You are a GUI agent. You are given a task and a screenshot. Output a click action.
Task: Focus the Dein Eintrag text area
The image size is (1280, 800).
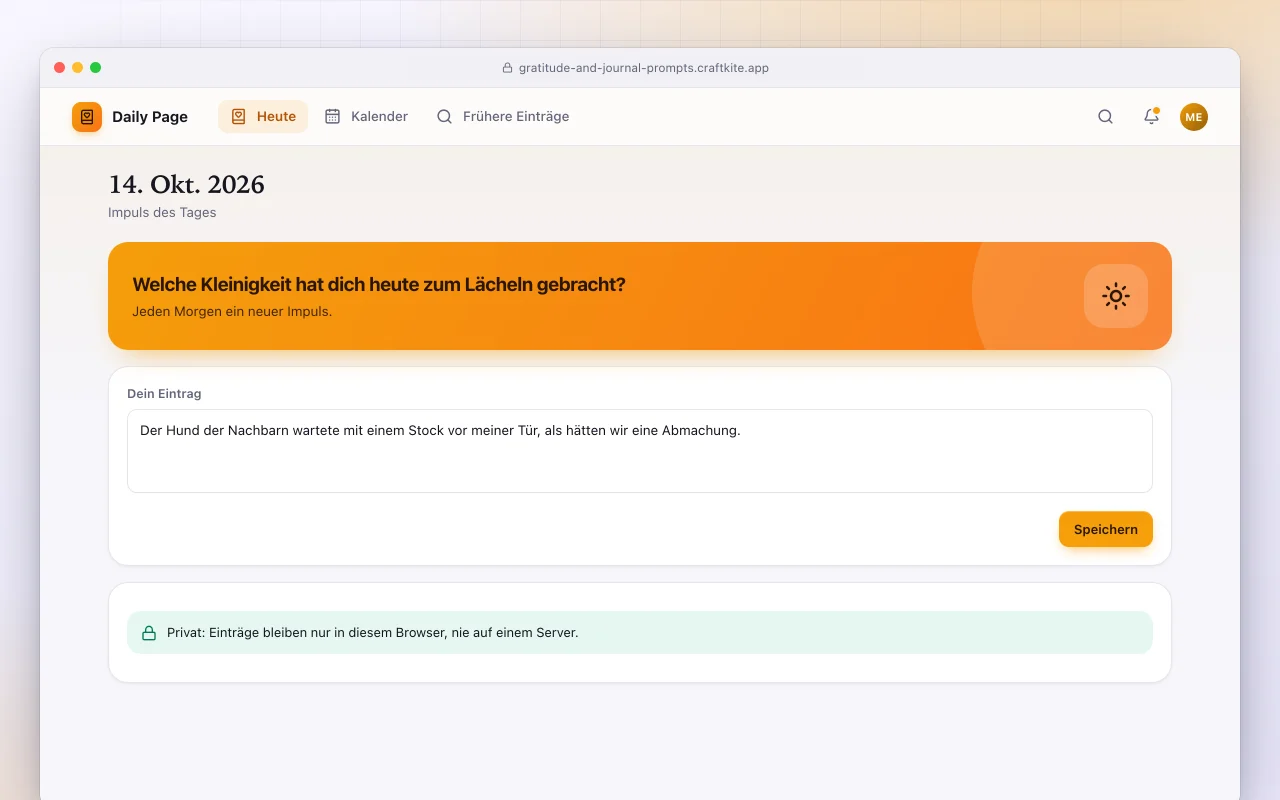coord(640,451)
